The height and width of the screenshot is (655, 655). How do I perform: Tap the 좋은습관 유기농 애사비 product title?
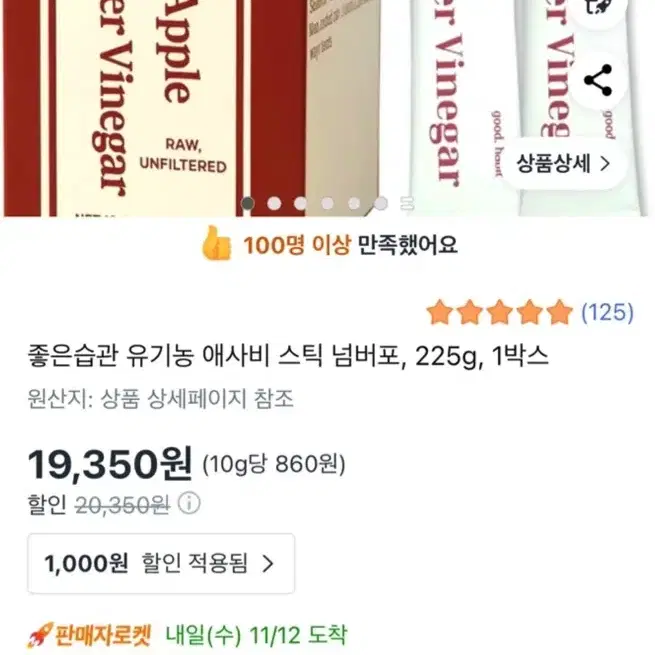[288, 358]
